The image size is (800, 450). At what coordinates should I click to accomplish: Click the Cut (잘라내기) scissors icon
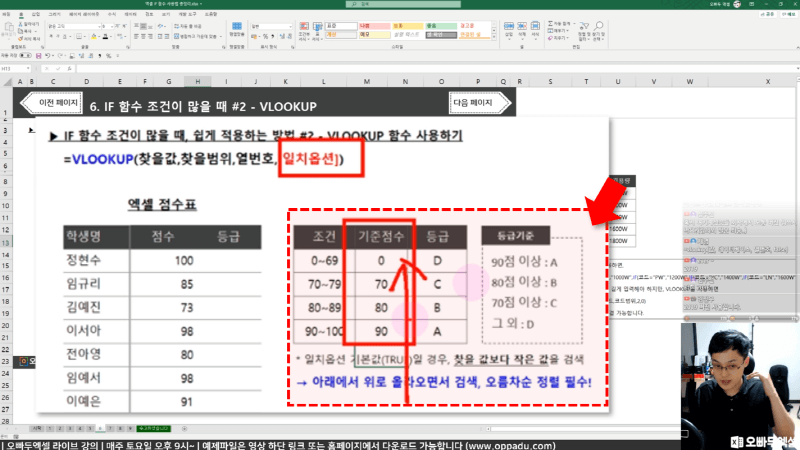20,24
